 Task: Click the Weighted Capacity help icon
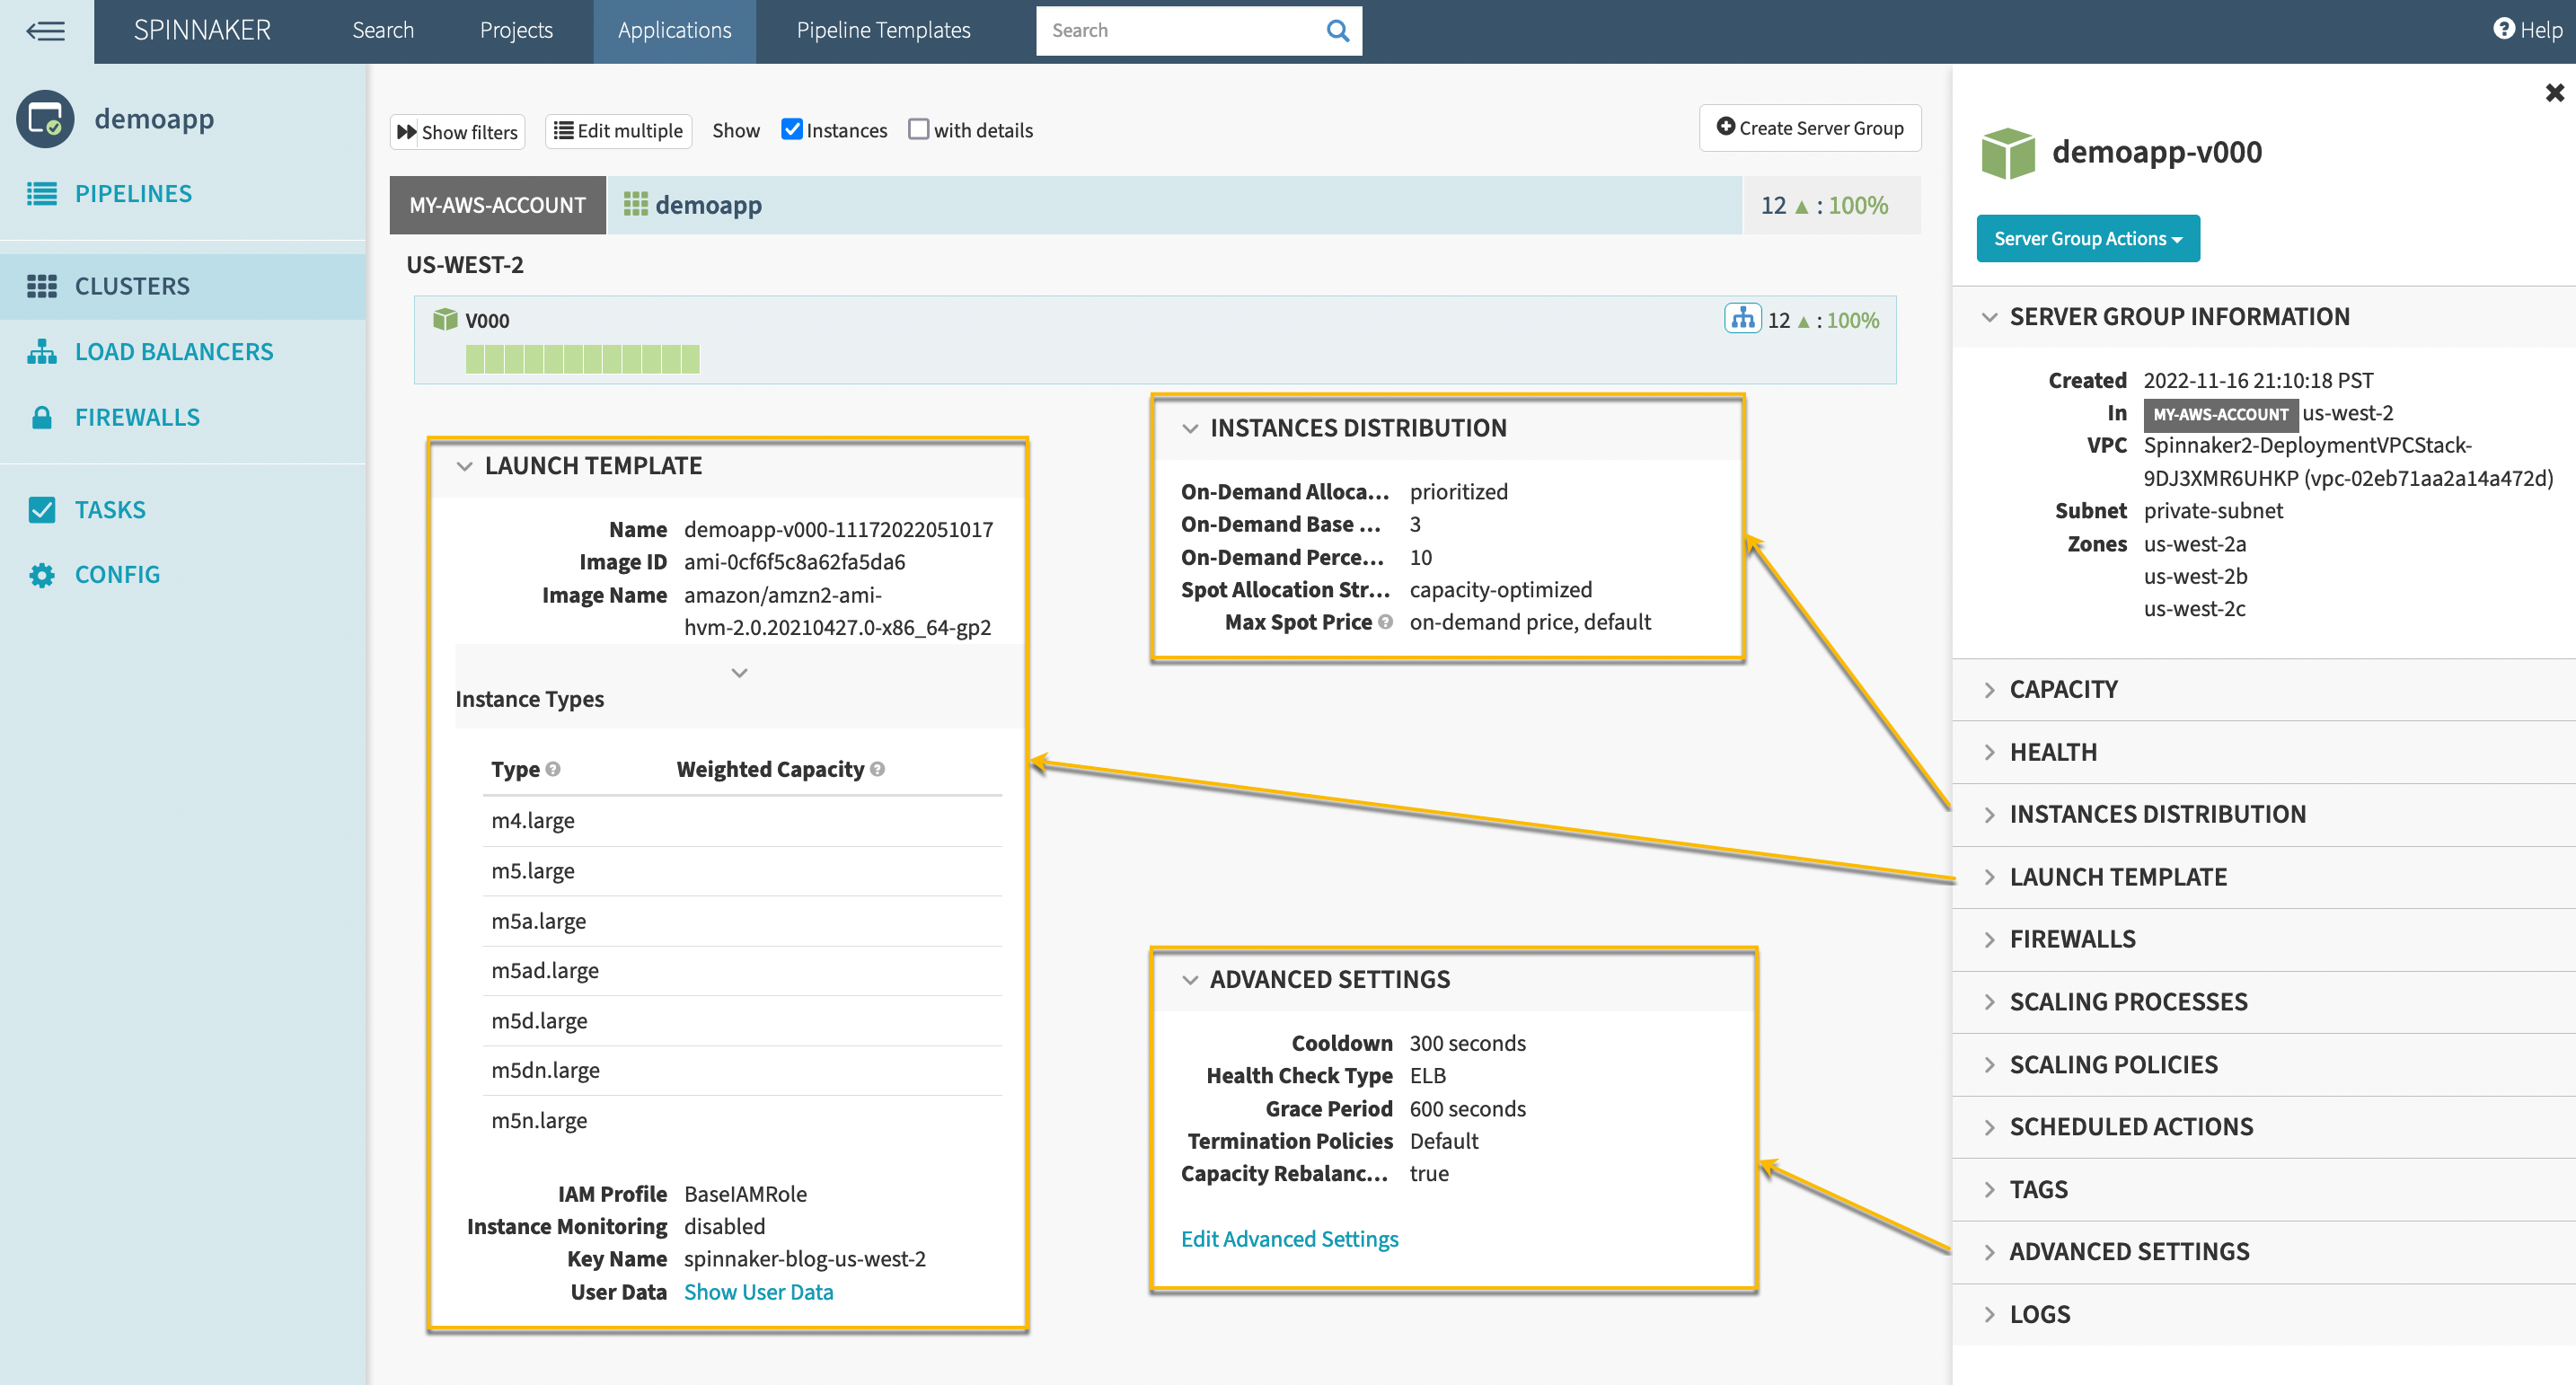(877, 769)
